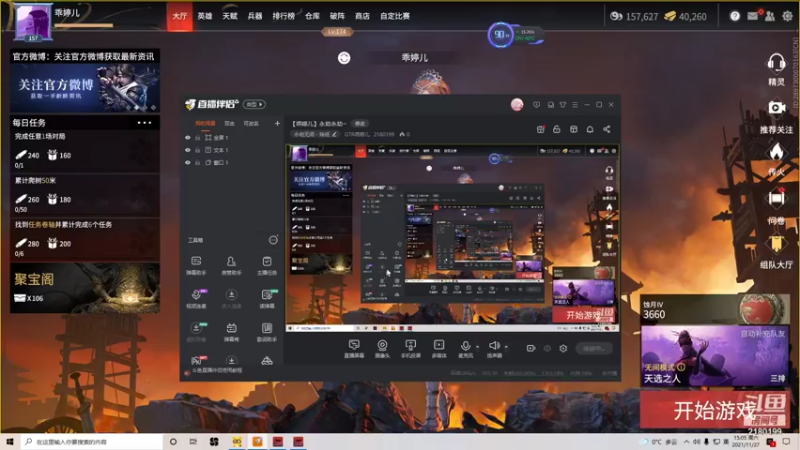Screen dimensions: 800x450
Task: Toggle visibility eye for the 窗口 1 source
Action: pos(188,162)
